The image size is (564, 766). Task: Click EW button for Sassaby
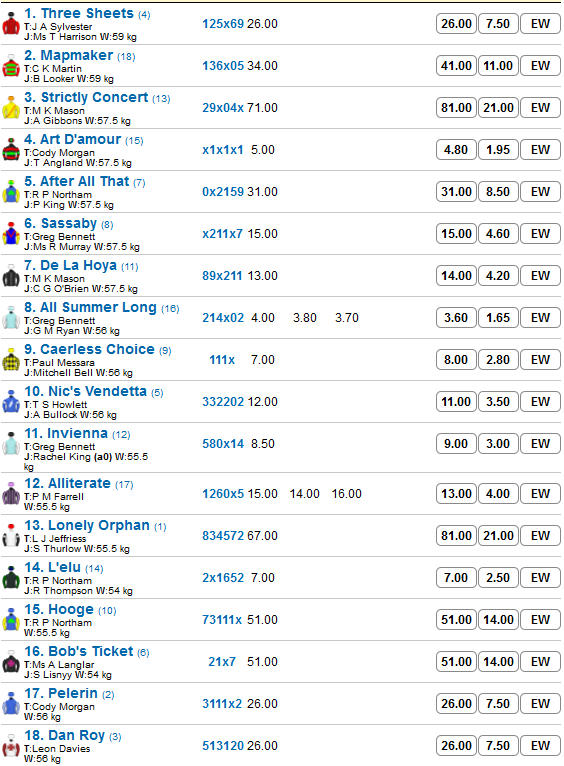click(x=540, y=234)
